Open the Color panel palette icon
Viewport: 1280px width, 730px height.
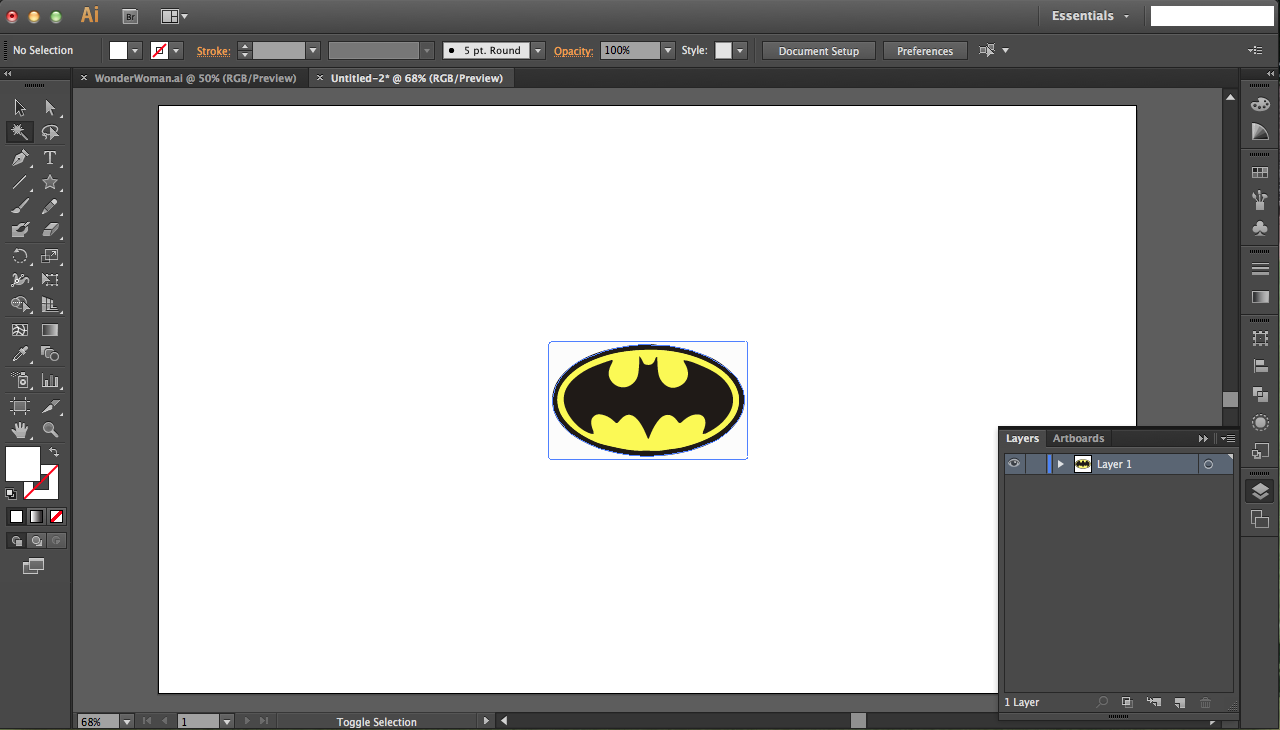pyautogui.click(x=1260, y=104)
